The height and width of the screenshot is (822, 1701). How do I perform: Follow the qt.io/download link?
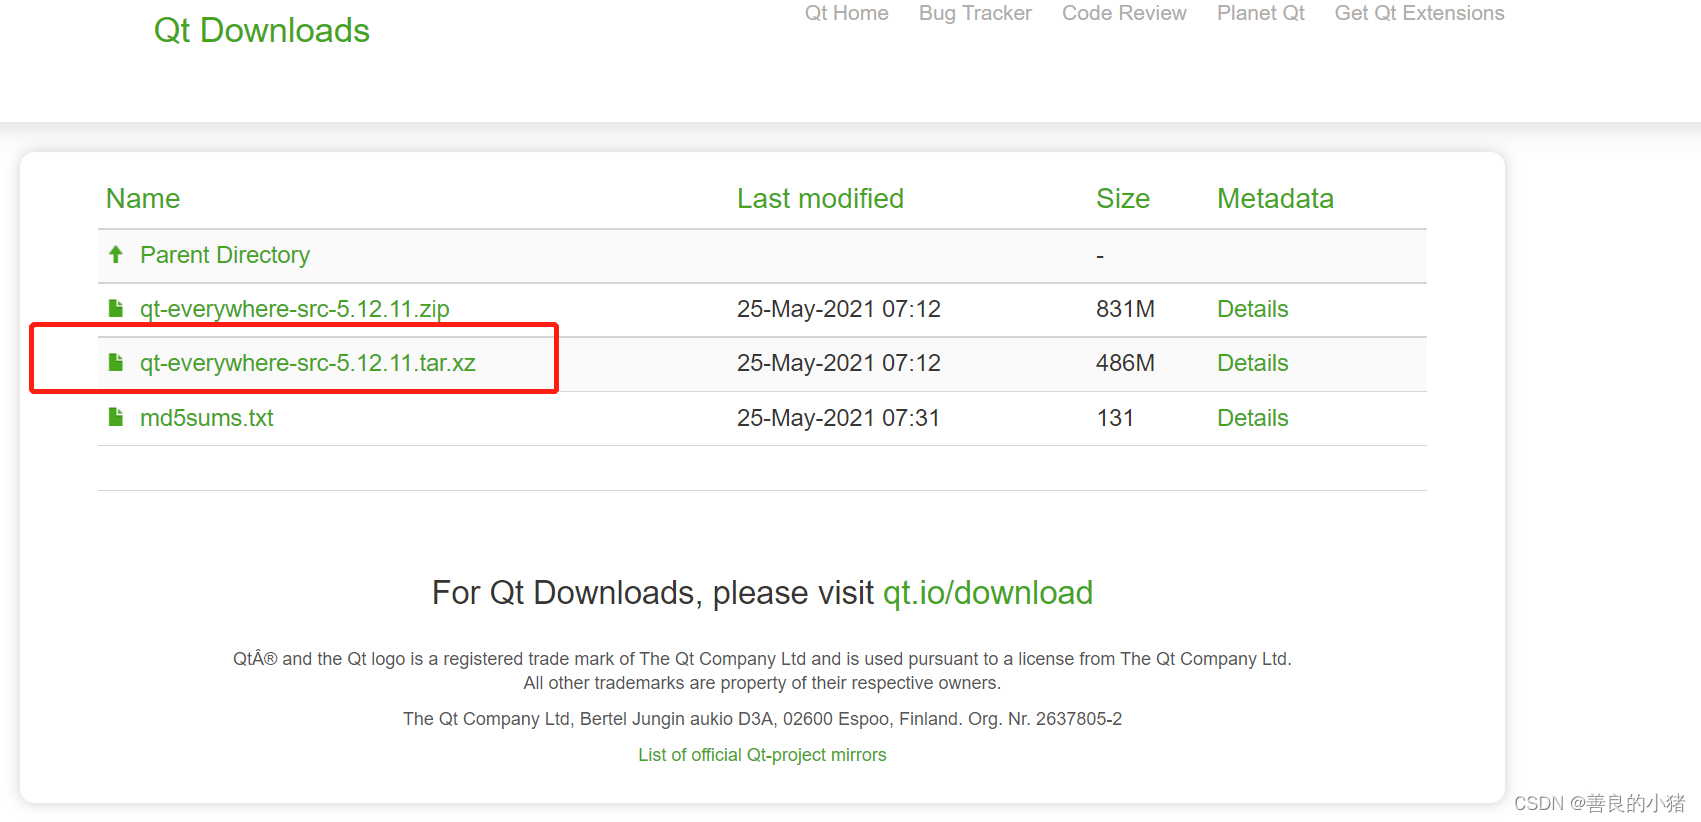(x=988, y=593)
